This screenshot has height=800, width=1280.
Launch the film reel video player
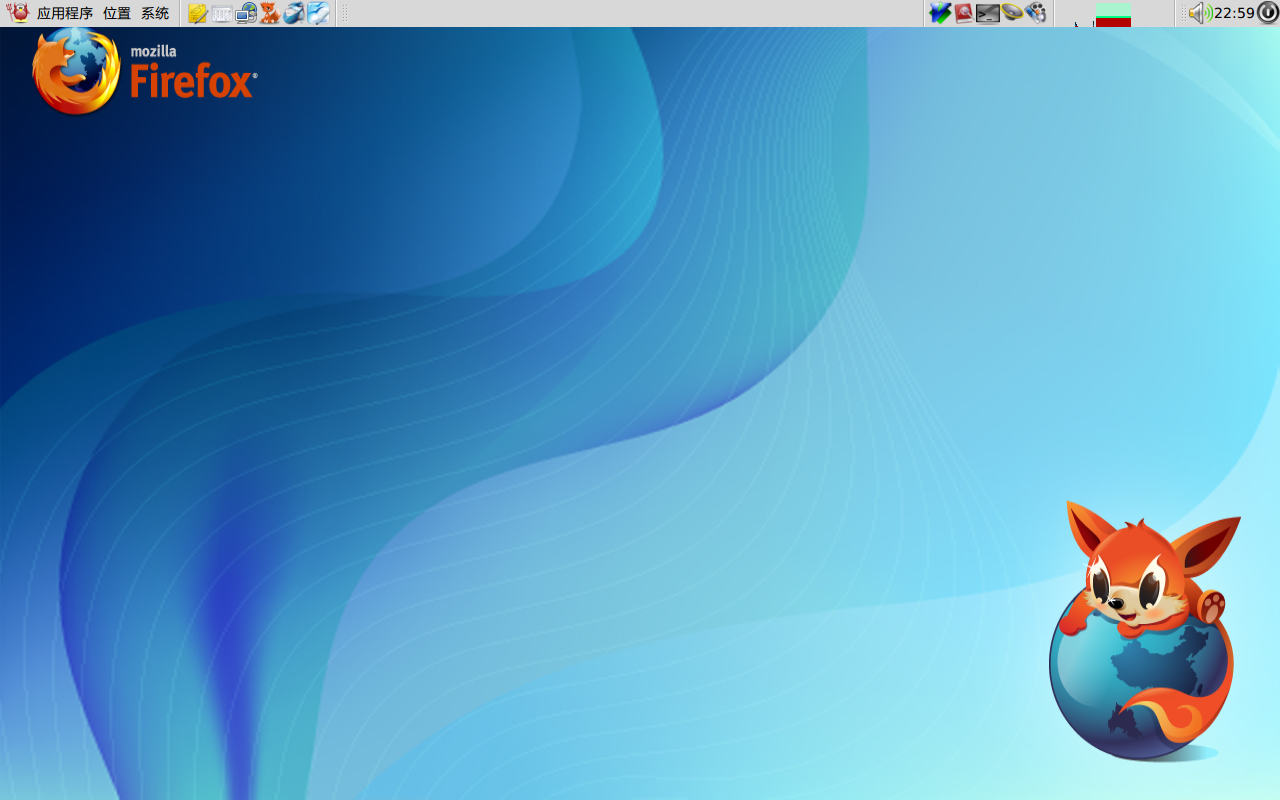point(1036,13)
